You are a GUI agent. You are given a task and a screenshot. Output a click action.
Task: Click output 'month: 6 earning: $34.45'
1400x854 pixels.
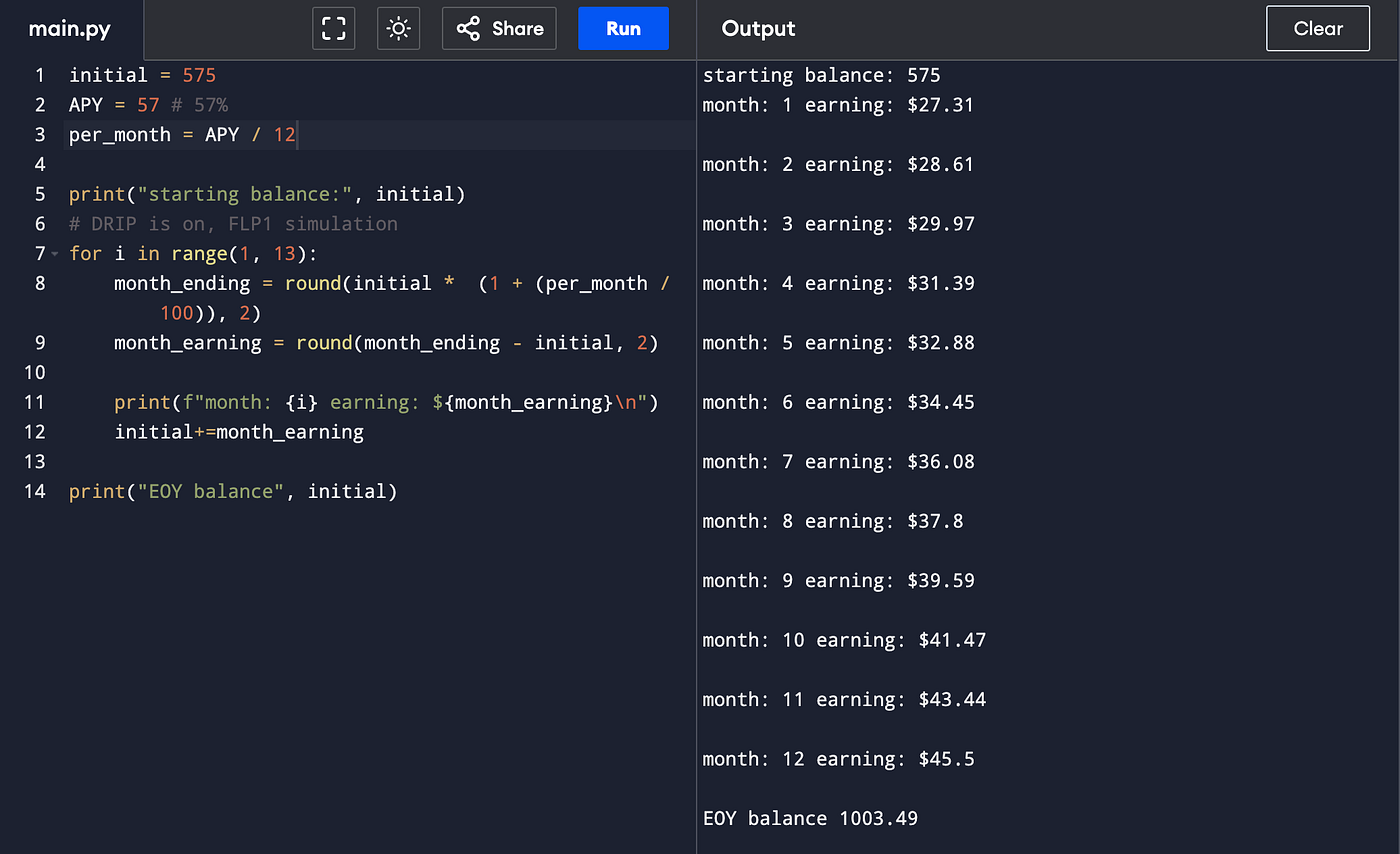[x=838, y=402]
